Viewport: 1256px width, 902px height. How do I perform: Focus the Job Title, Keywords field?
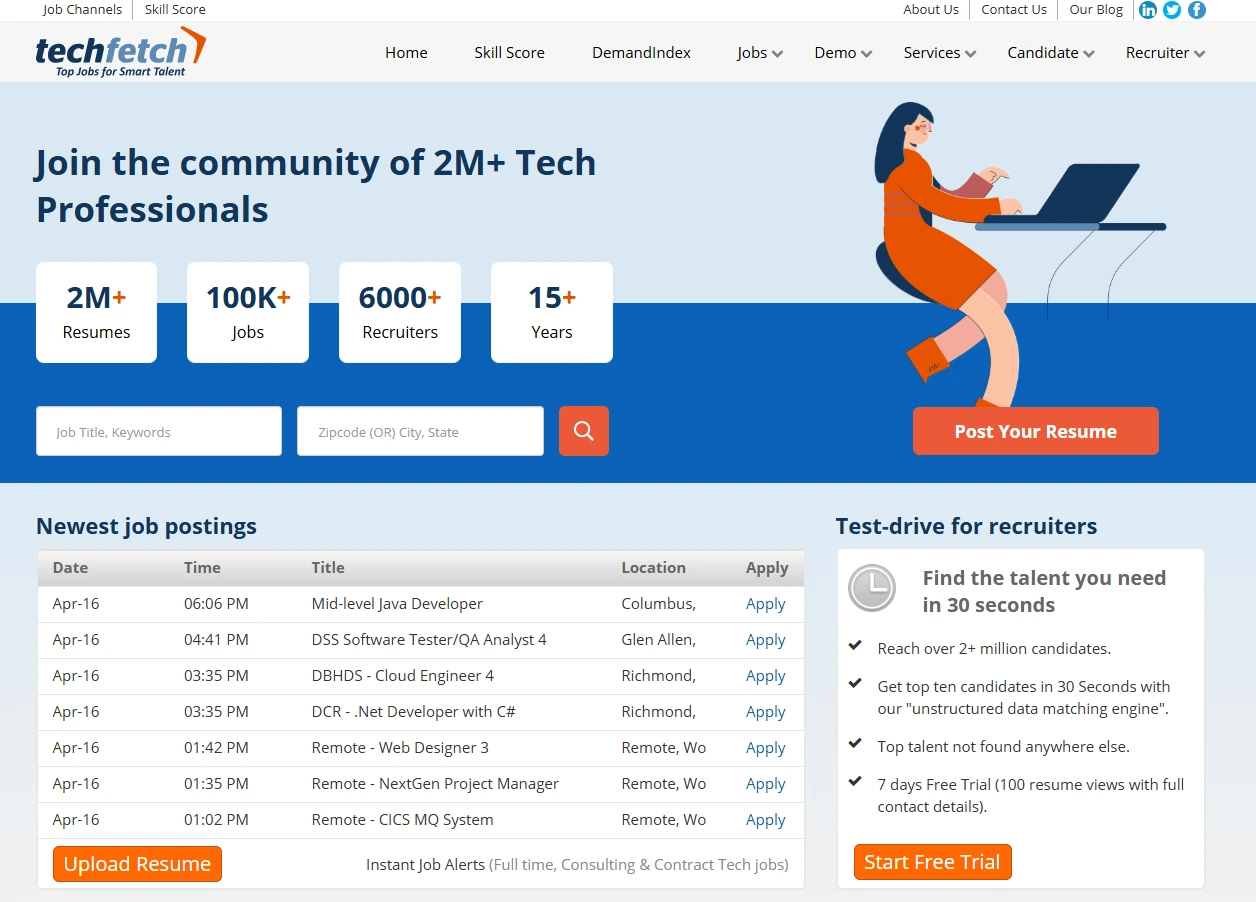tap(159, 431)
